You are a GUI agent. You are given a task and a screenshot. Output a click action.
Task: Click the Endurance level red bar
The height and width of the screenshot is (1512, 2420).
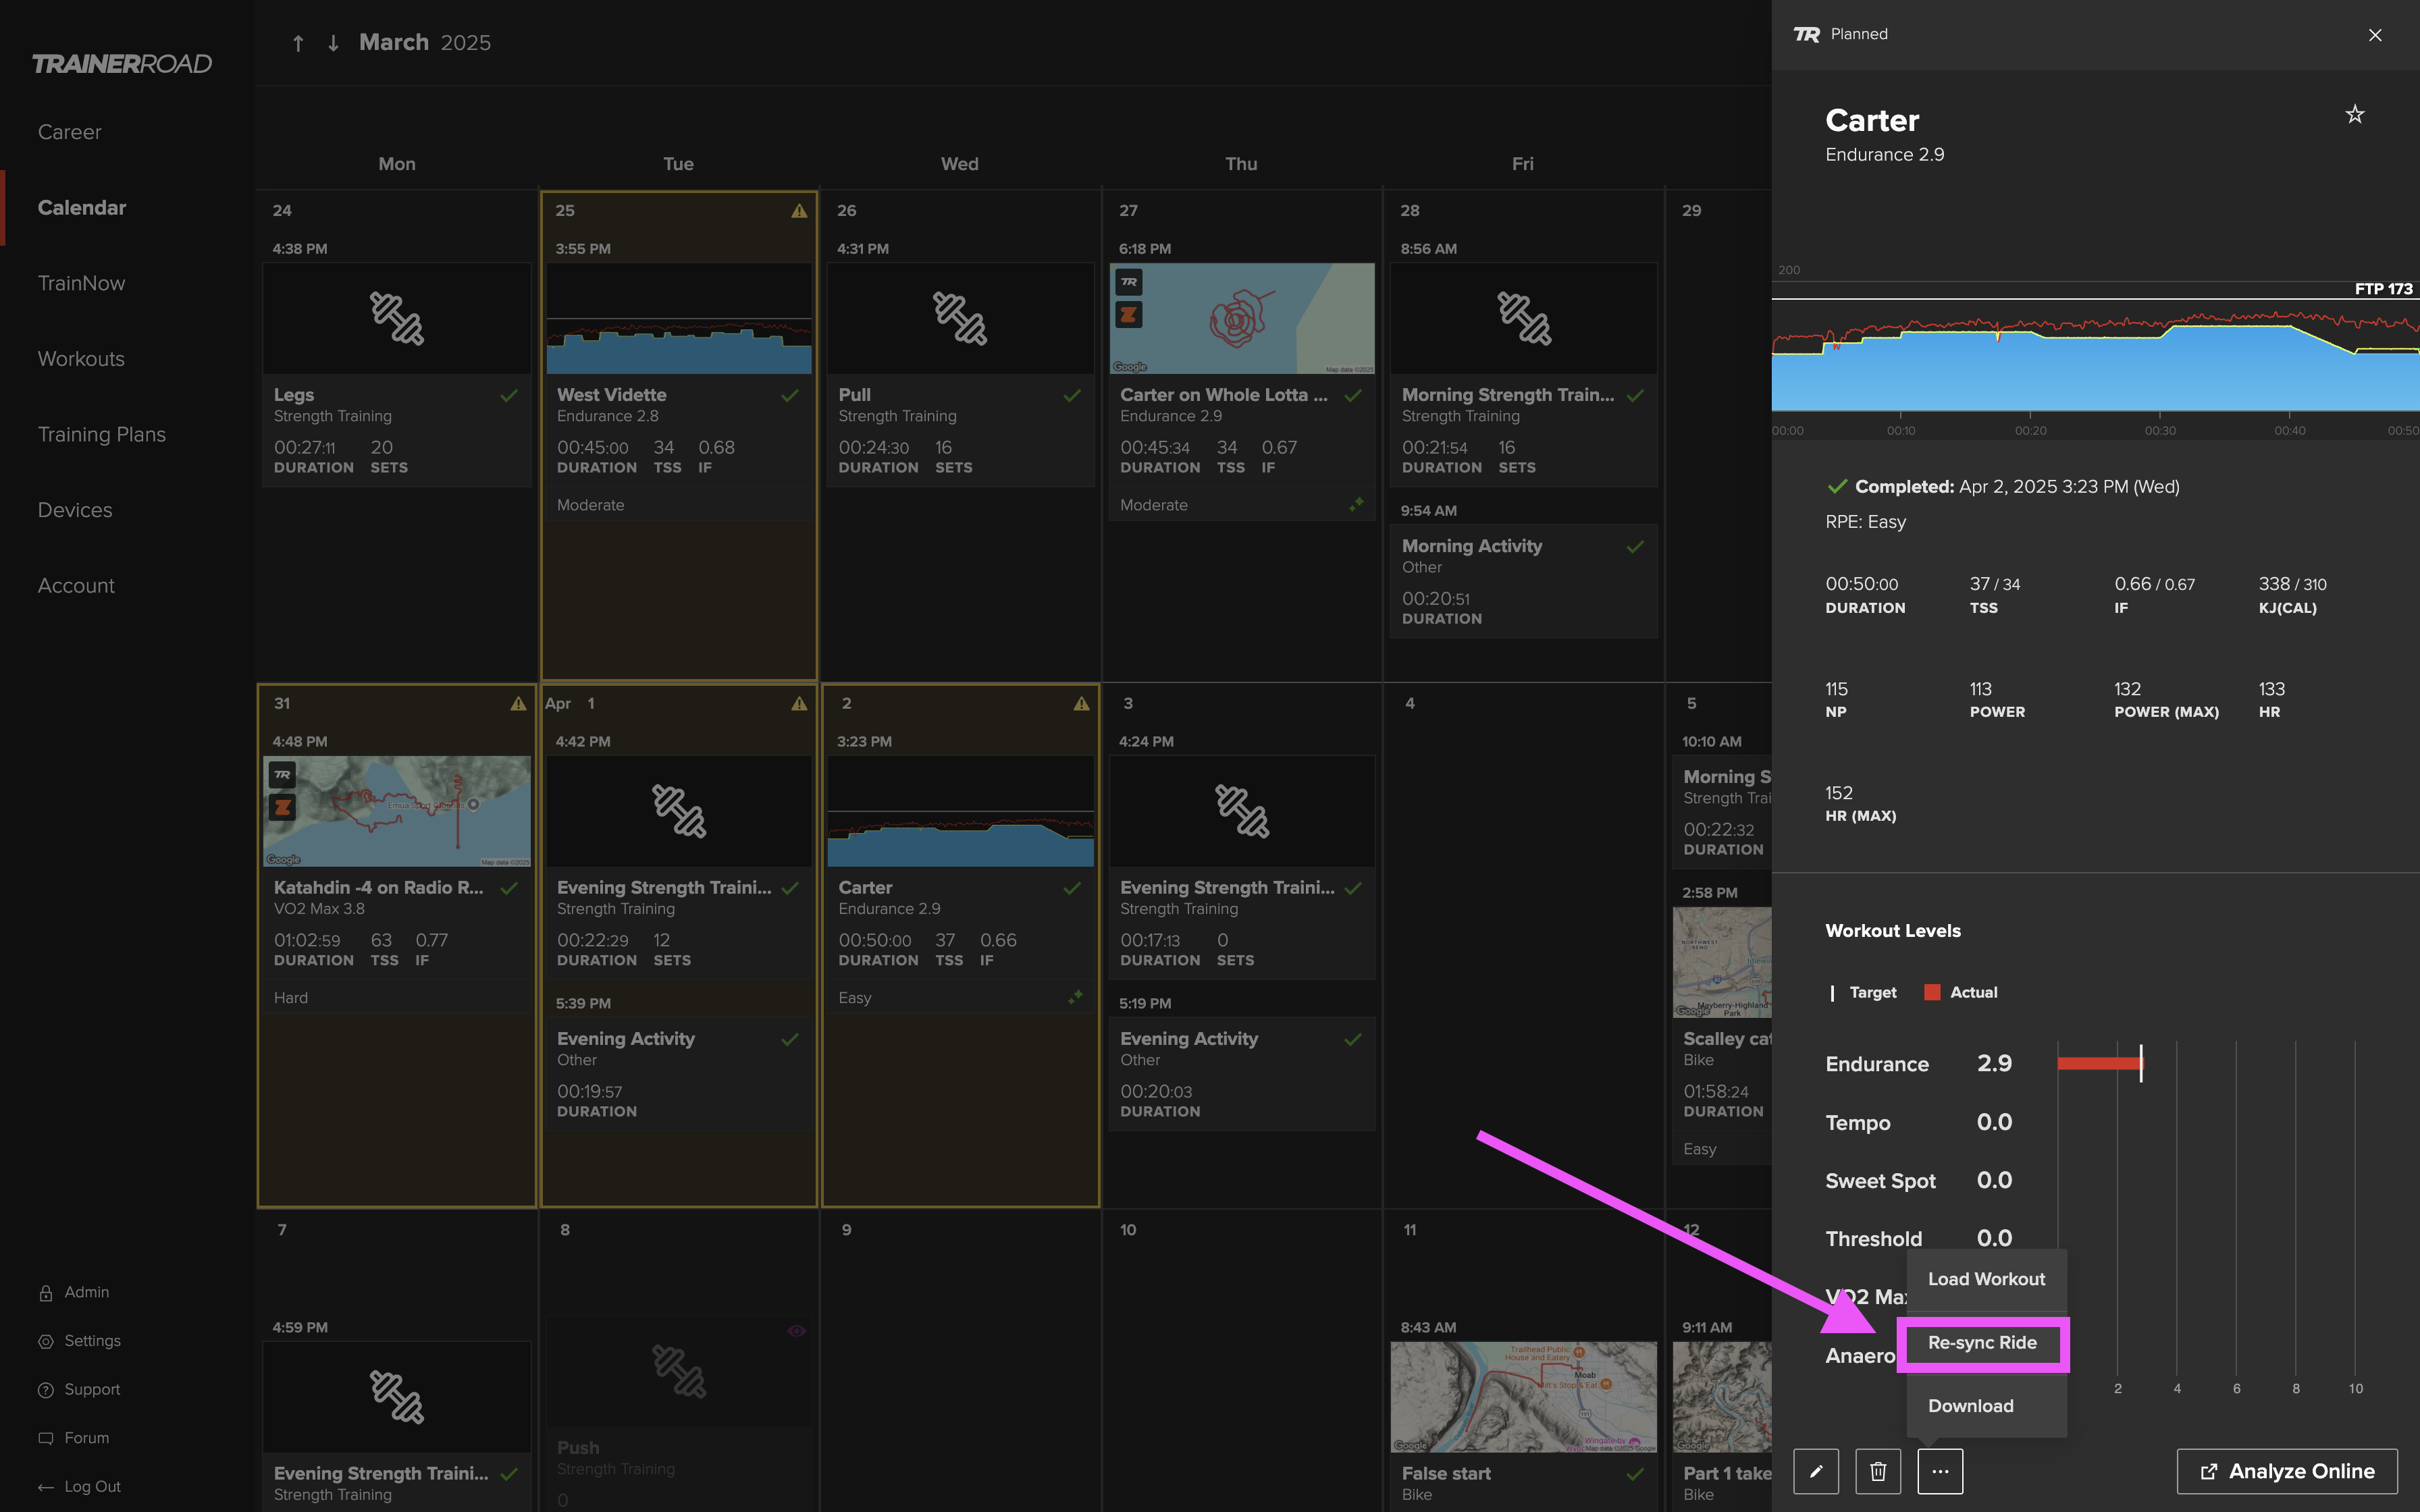(2099, 1063)
